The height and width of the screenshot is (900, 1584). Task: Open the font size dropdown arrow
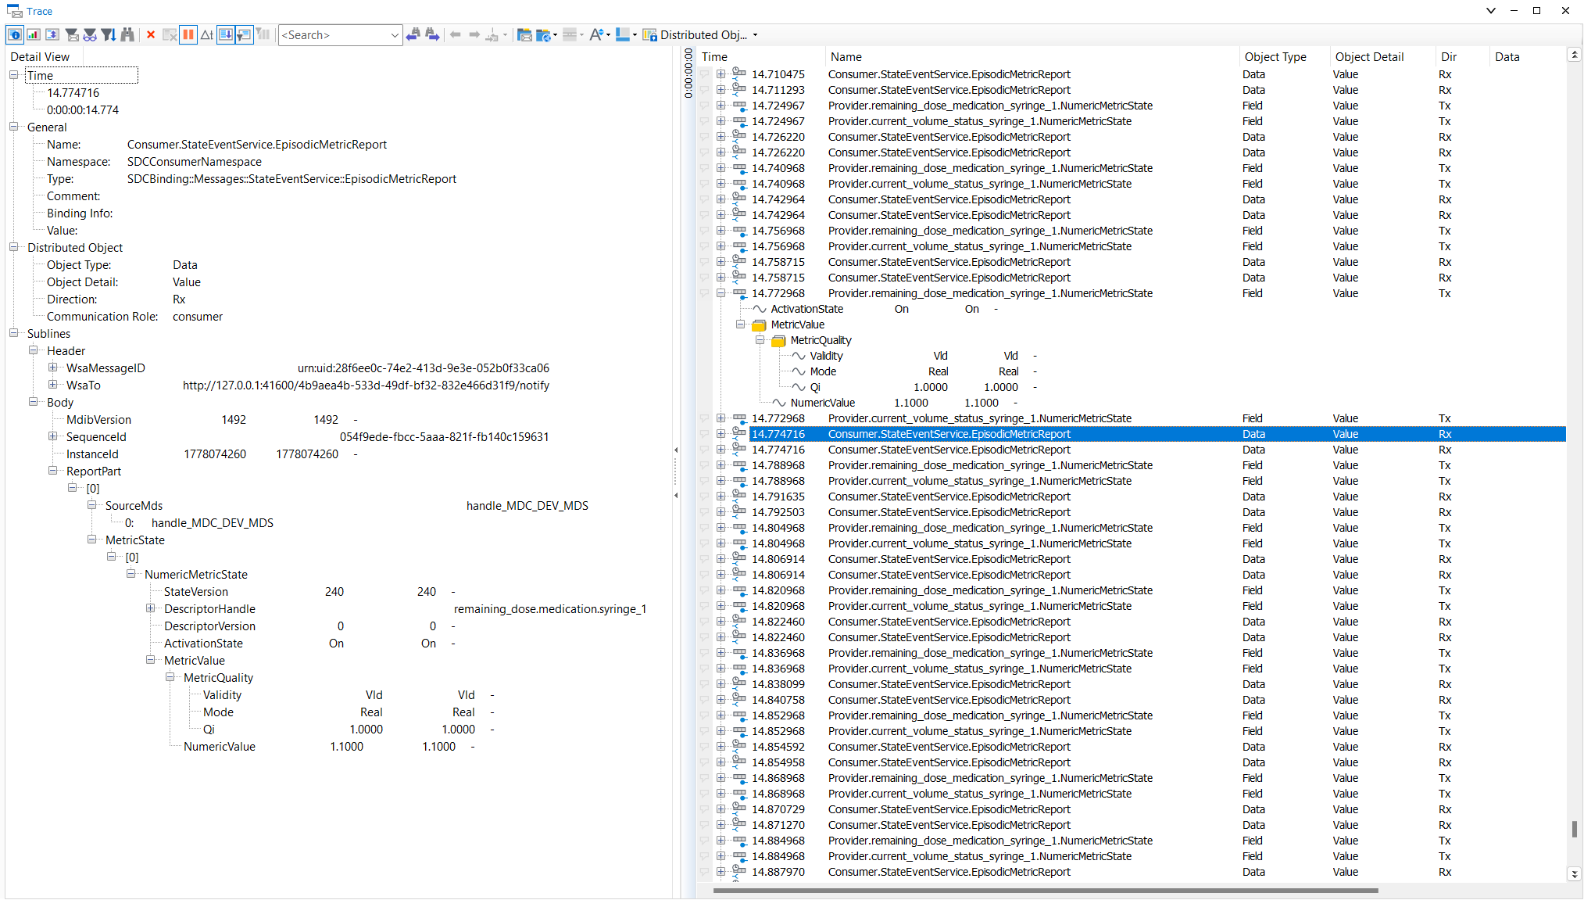point(608,35)
